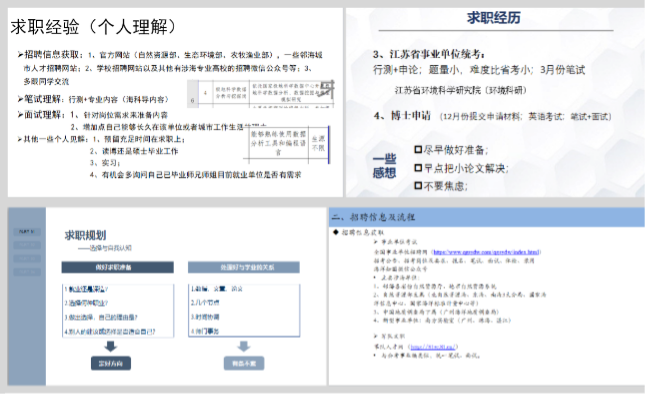Click the diamond bullet before 招聘信息获取
Image resolution: width=645 pixels, height=394 pixels.
pos(336,233)
